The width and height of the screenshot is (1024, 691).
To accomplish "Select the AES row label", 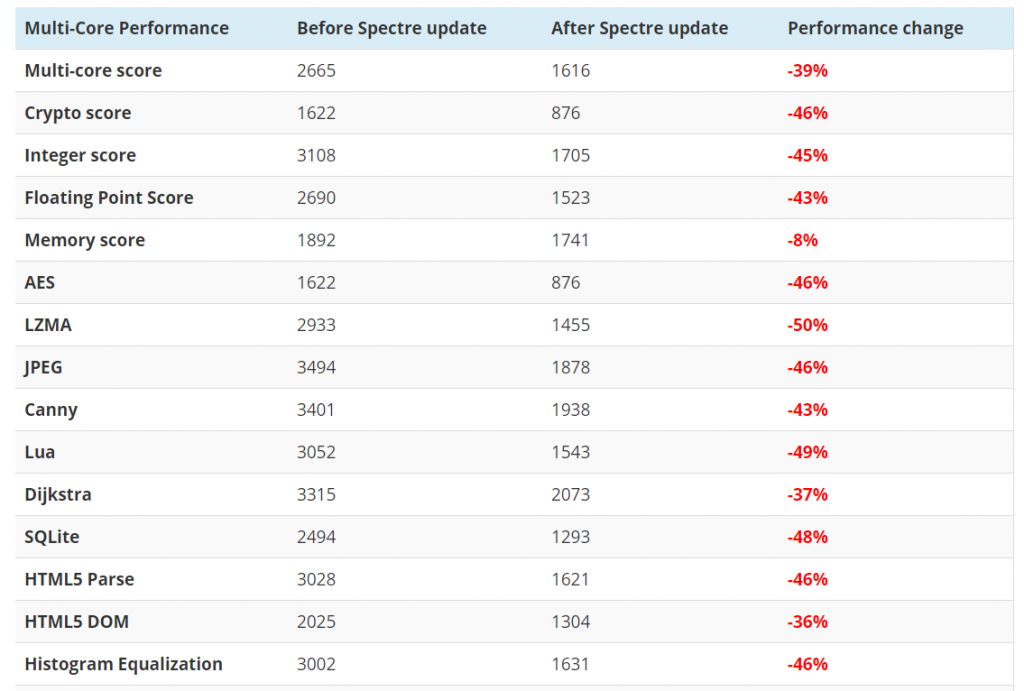I will [x=40, y=283].
